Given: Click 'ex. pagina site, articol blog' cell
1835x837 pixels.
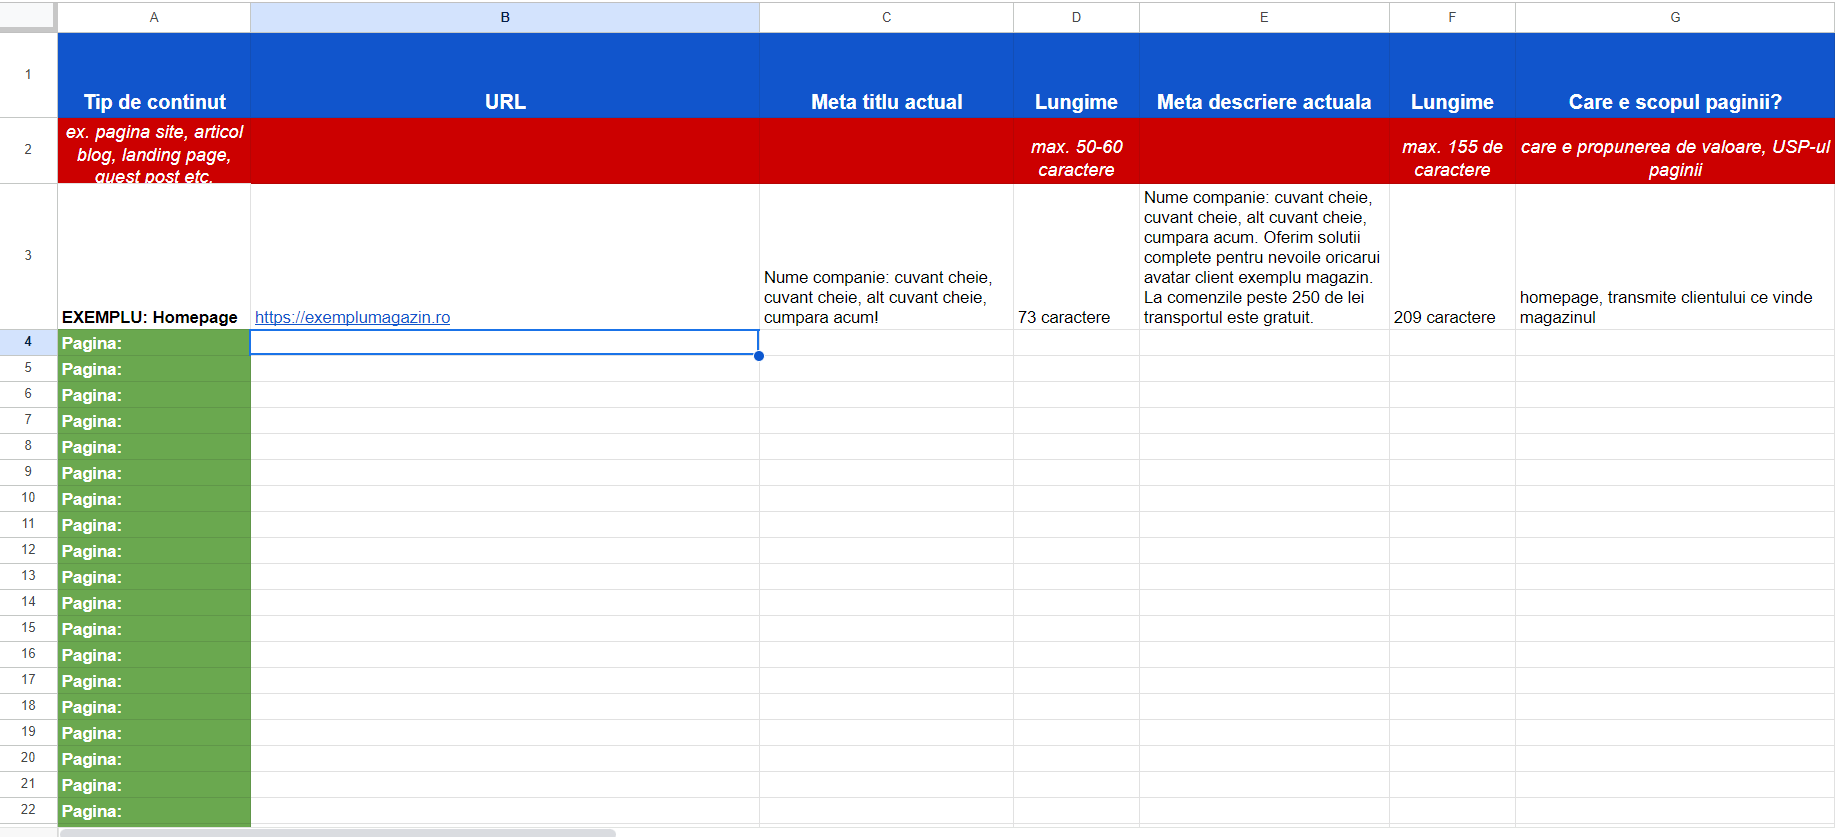Looking at the screenshot, I should pyautogui.click(x=154, y=151).
